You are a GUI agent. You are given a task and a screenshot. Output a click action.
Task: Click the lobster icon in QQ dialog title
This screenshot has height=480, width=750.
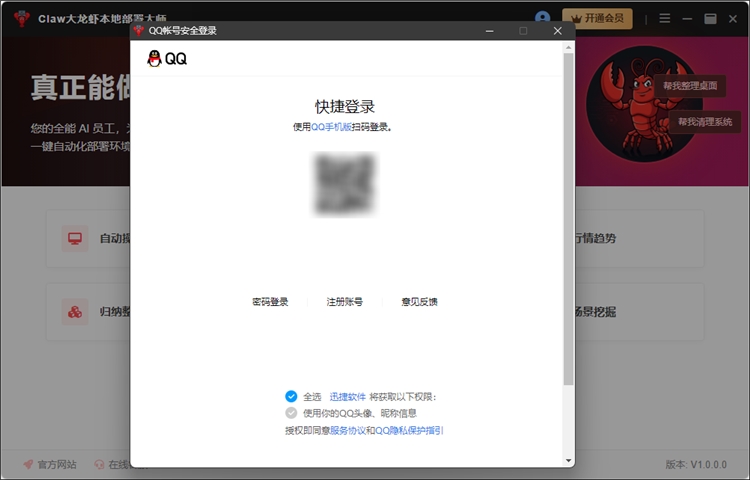point(139,31)
